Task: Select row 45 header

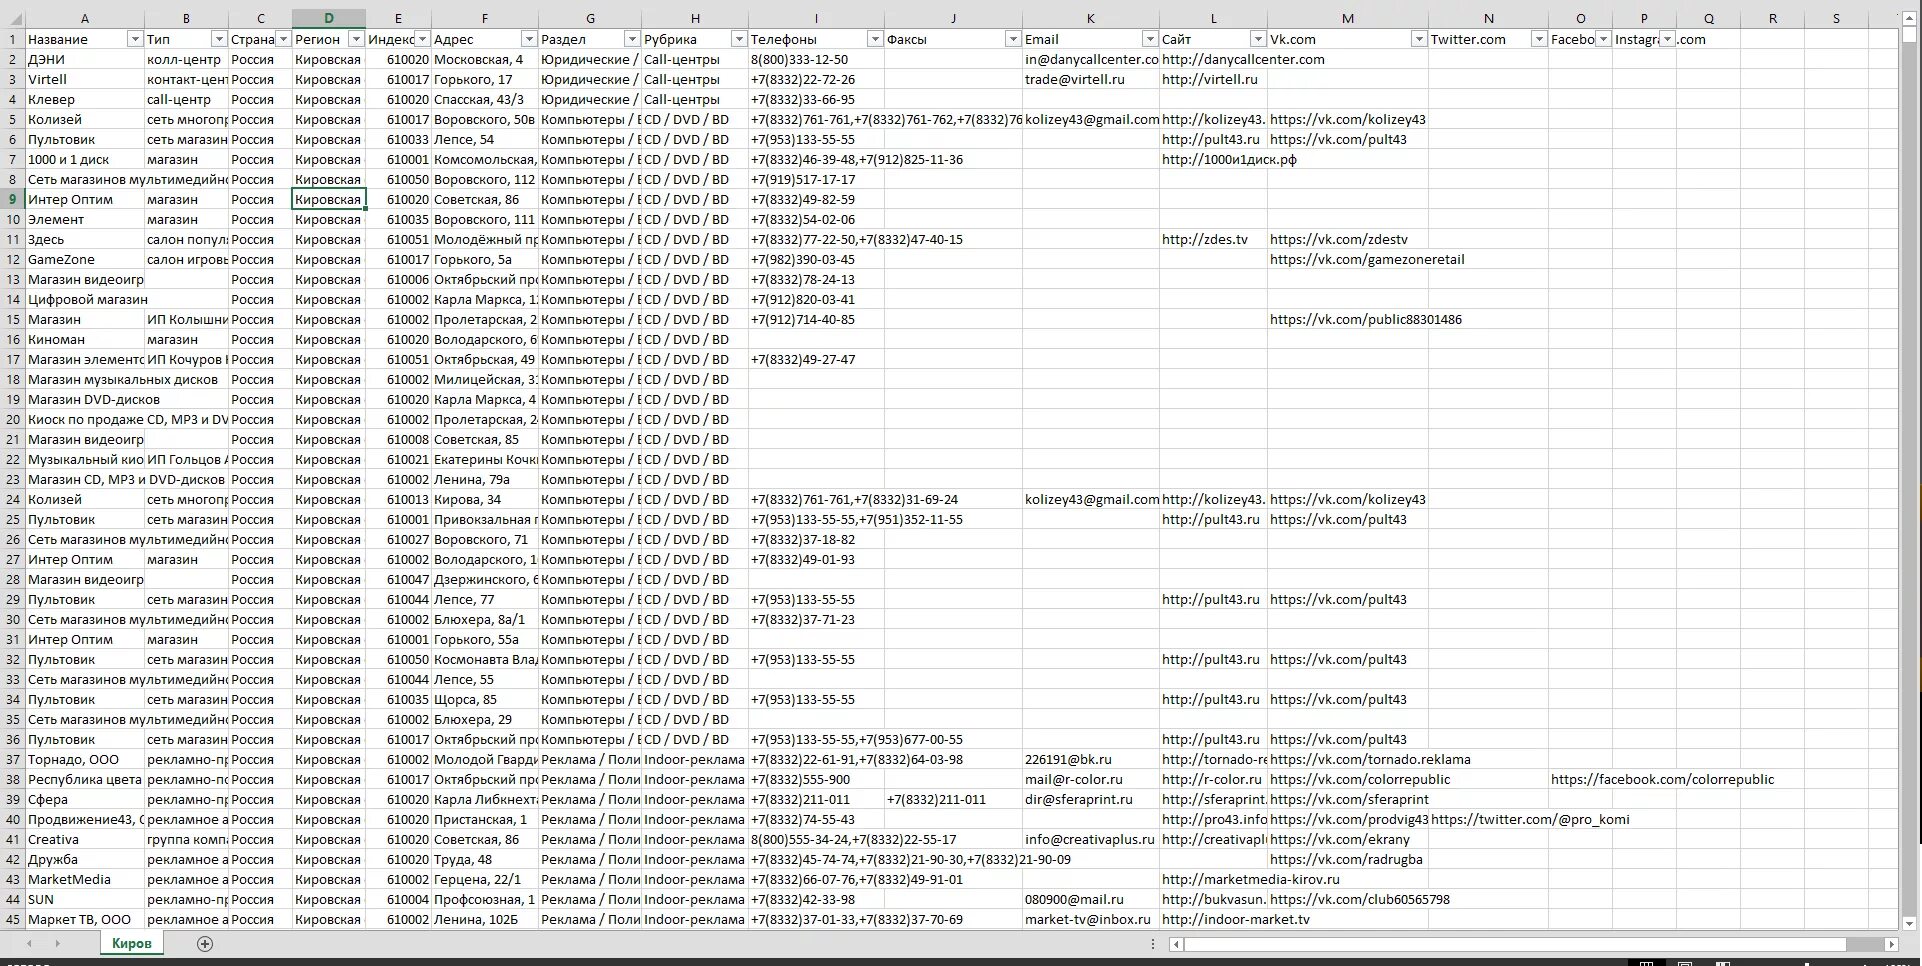Action: click(x=12, y=919)
